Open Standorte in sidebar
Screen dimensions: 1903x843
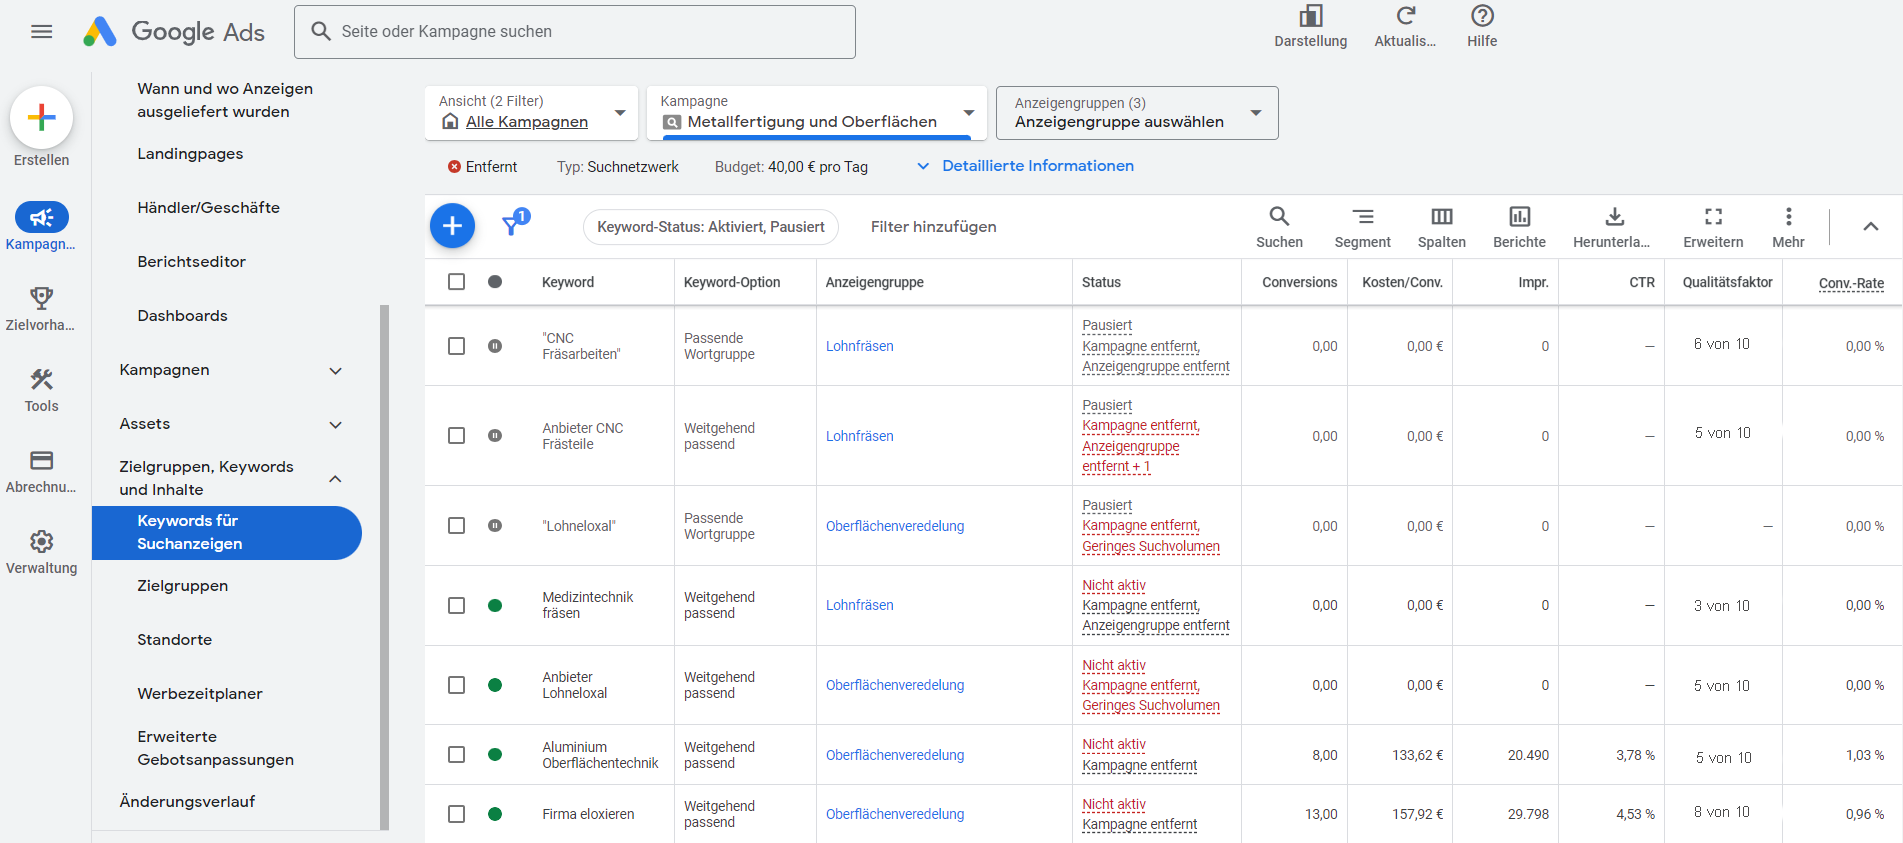click(x=174, y=640)
